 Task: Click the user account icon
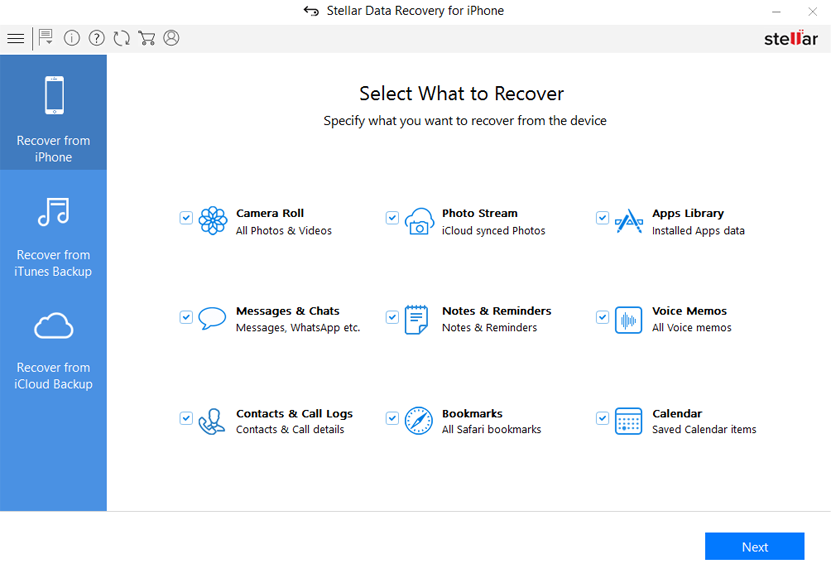coord(172,39)
